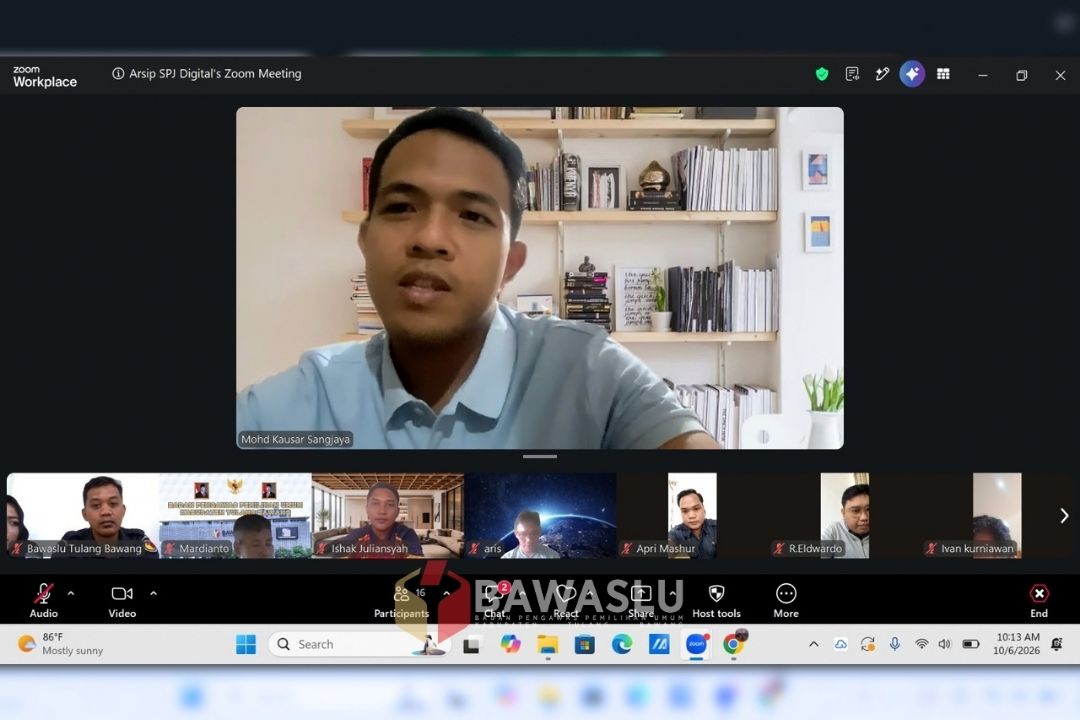This screenshot has height=720, width=1080.
Task: Click the green encryption shield icon
Action: click(822, 74)
